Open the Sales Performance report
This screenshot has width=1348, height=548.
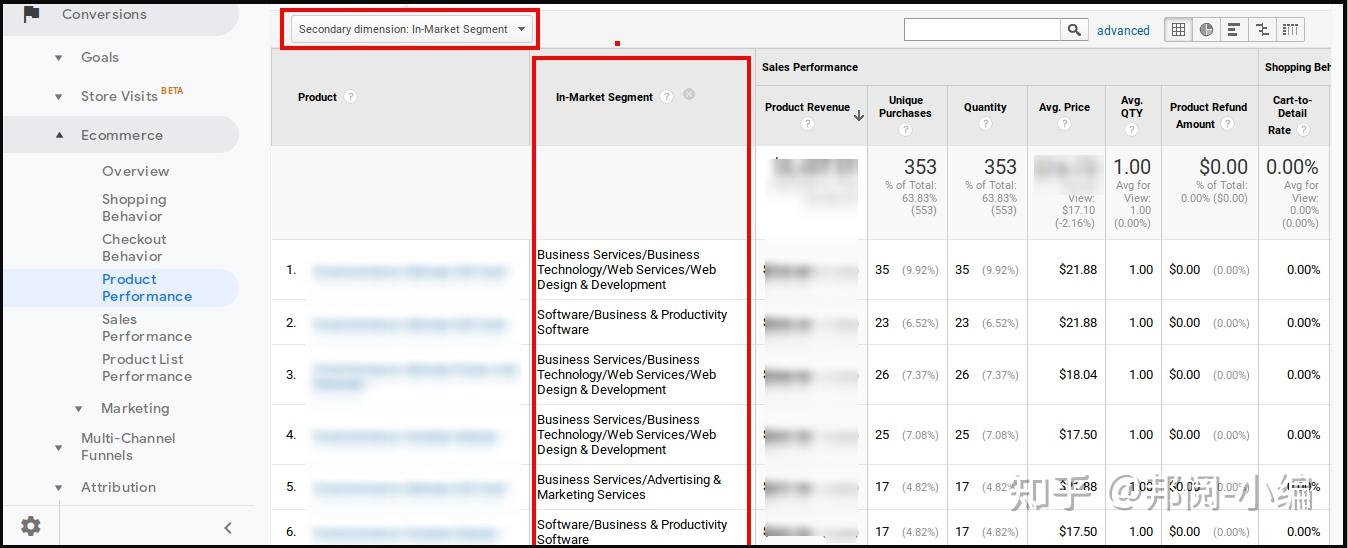tap(146, 328)
